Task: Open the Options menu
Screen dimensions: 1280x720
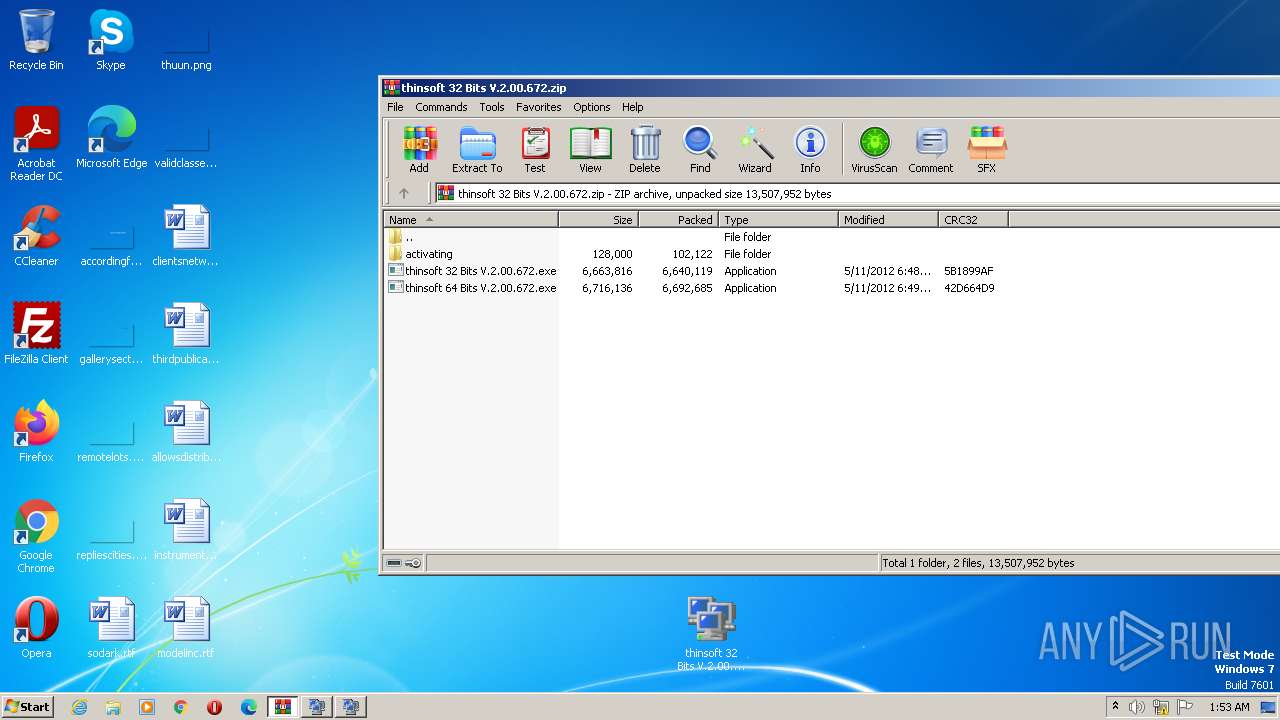Action: [x=591, y=107]
